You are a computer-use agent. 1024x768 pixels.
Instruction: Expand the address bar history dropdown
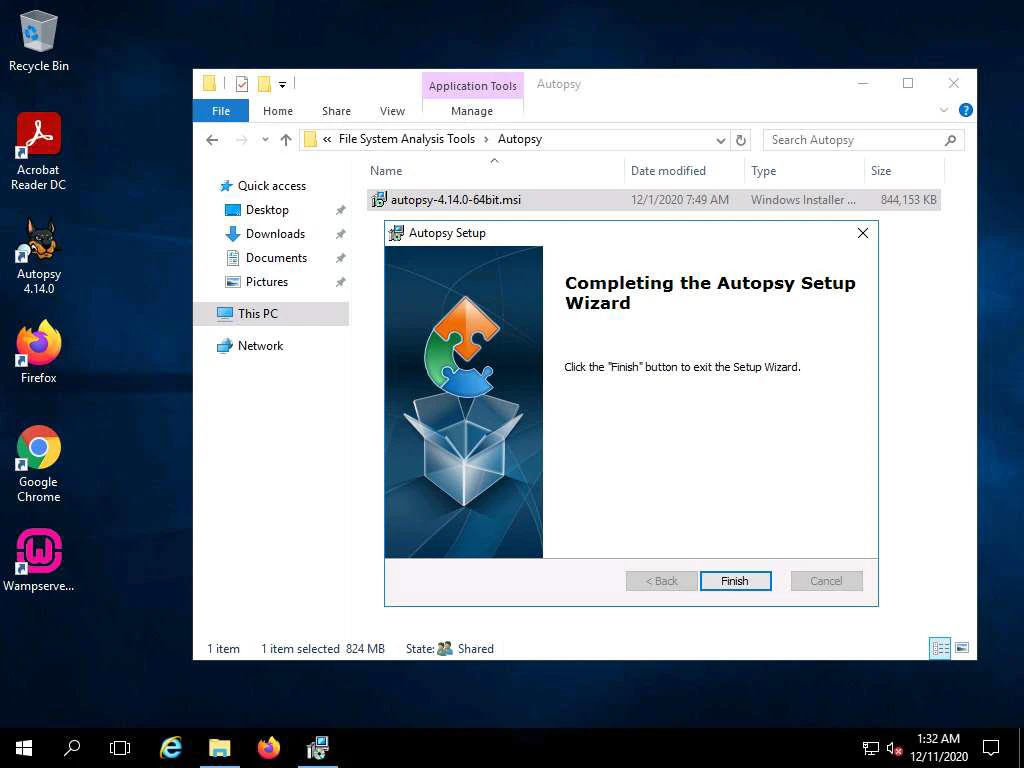720,140
